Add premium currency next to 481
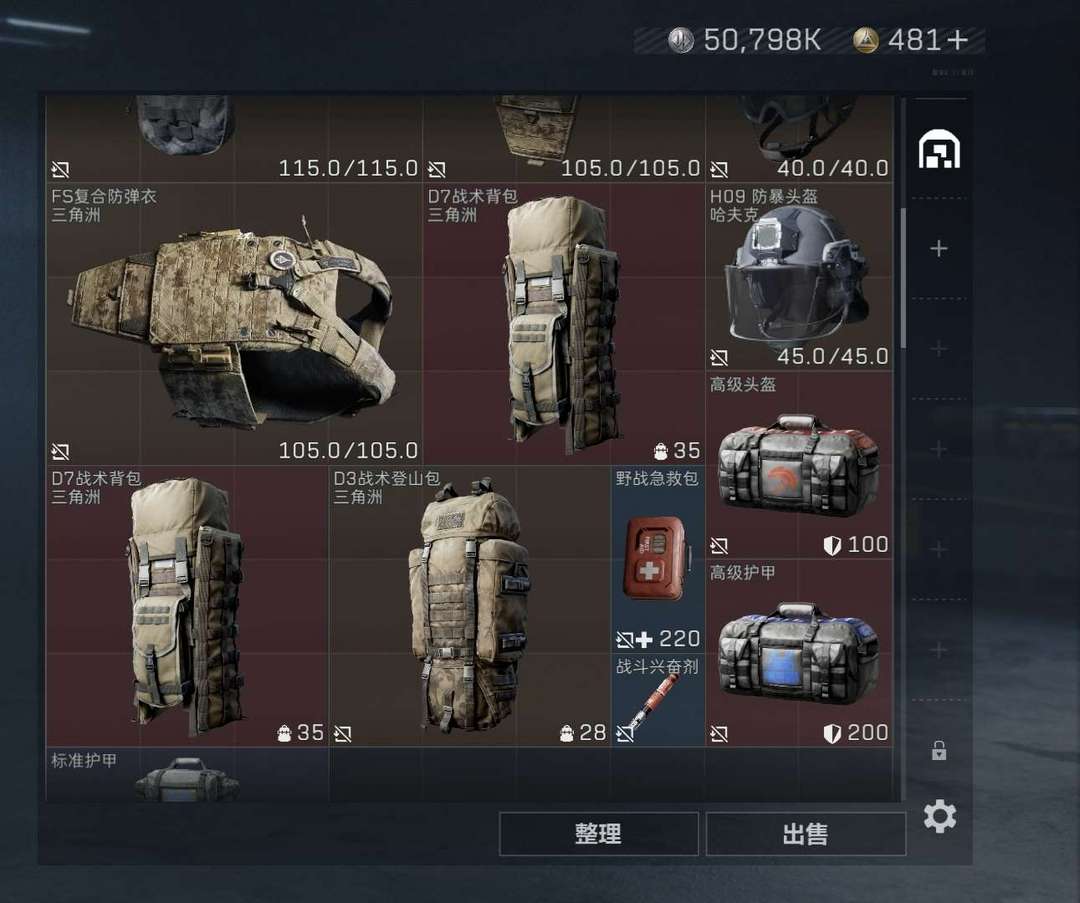The height and width of the screenshot is (903, 1080). click(957, 40)
